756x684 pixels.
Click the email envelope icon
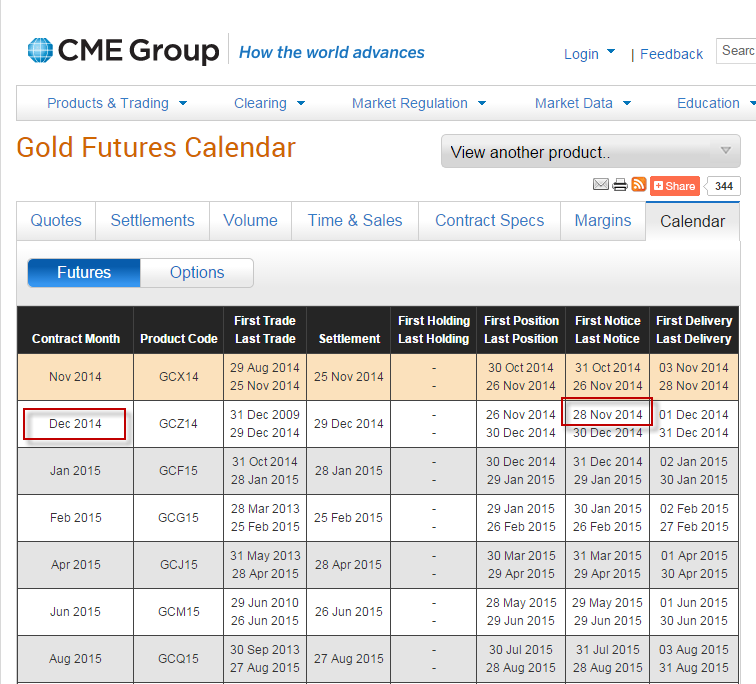pos(601,185)
